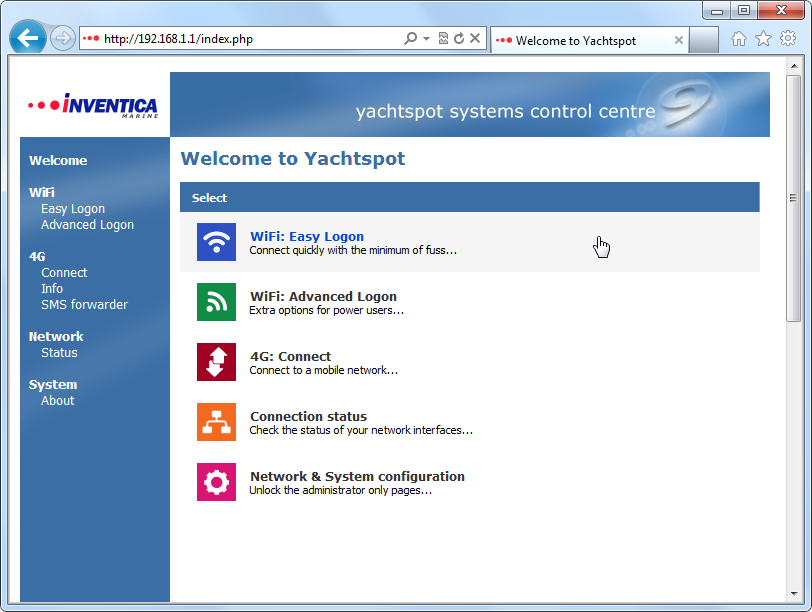Follow the Connection status link

pos(309,417)
